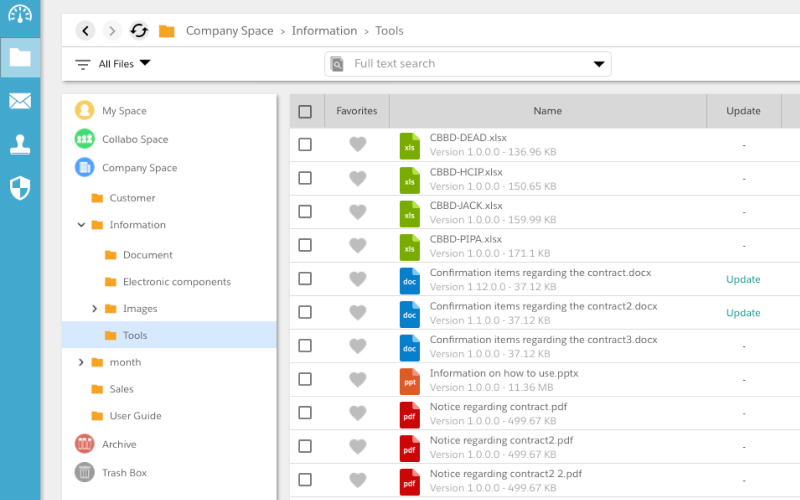Screen dimensions: 800x500
Task: Open the full text search dropdown arrow
Action: point(599,64)
